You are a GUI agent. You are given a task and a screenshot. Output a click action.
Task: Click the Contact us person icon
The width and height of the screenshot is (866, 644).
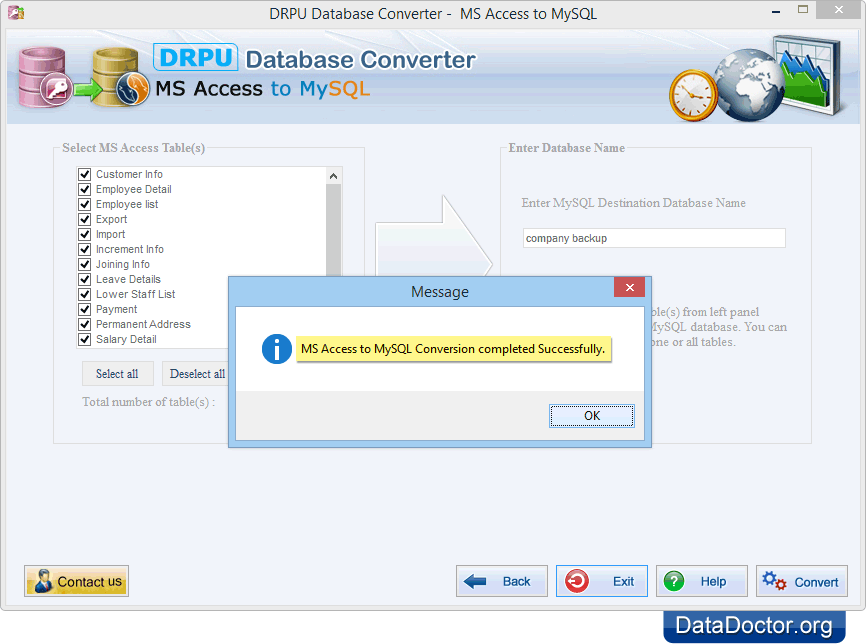tap(43, 581)
